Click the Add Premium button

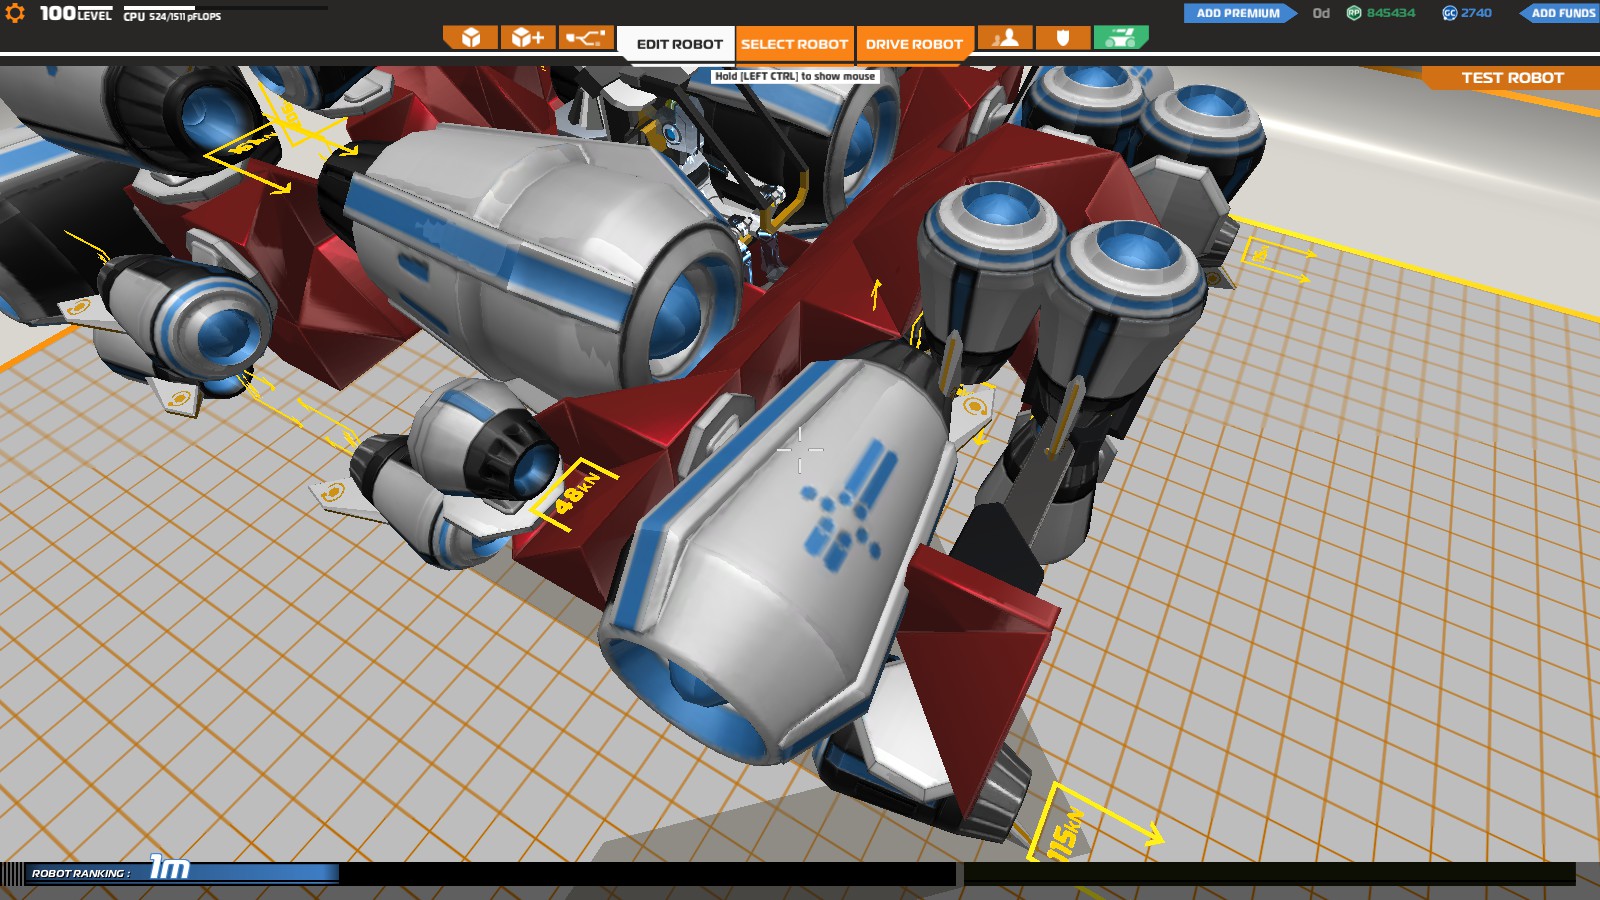[1240, 13]
